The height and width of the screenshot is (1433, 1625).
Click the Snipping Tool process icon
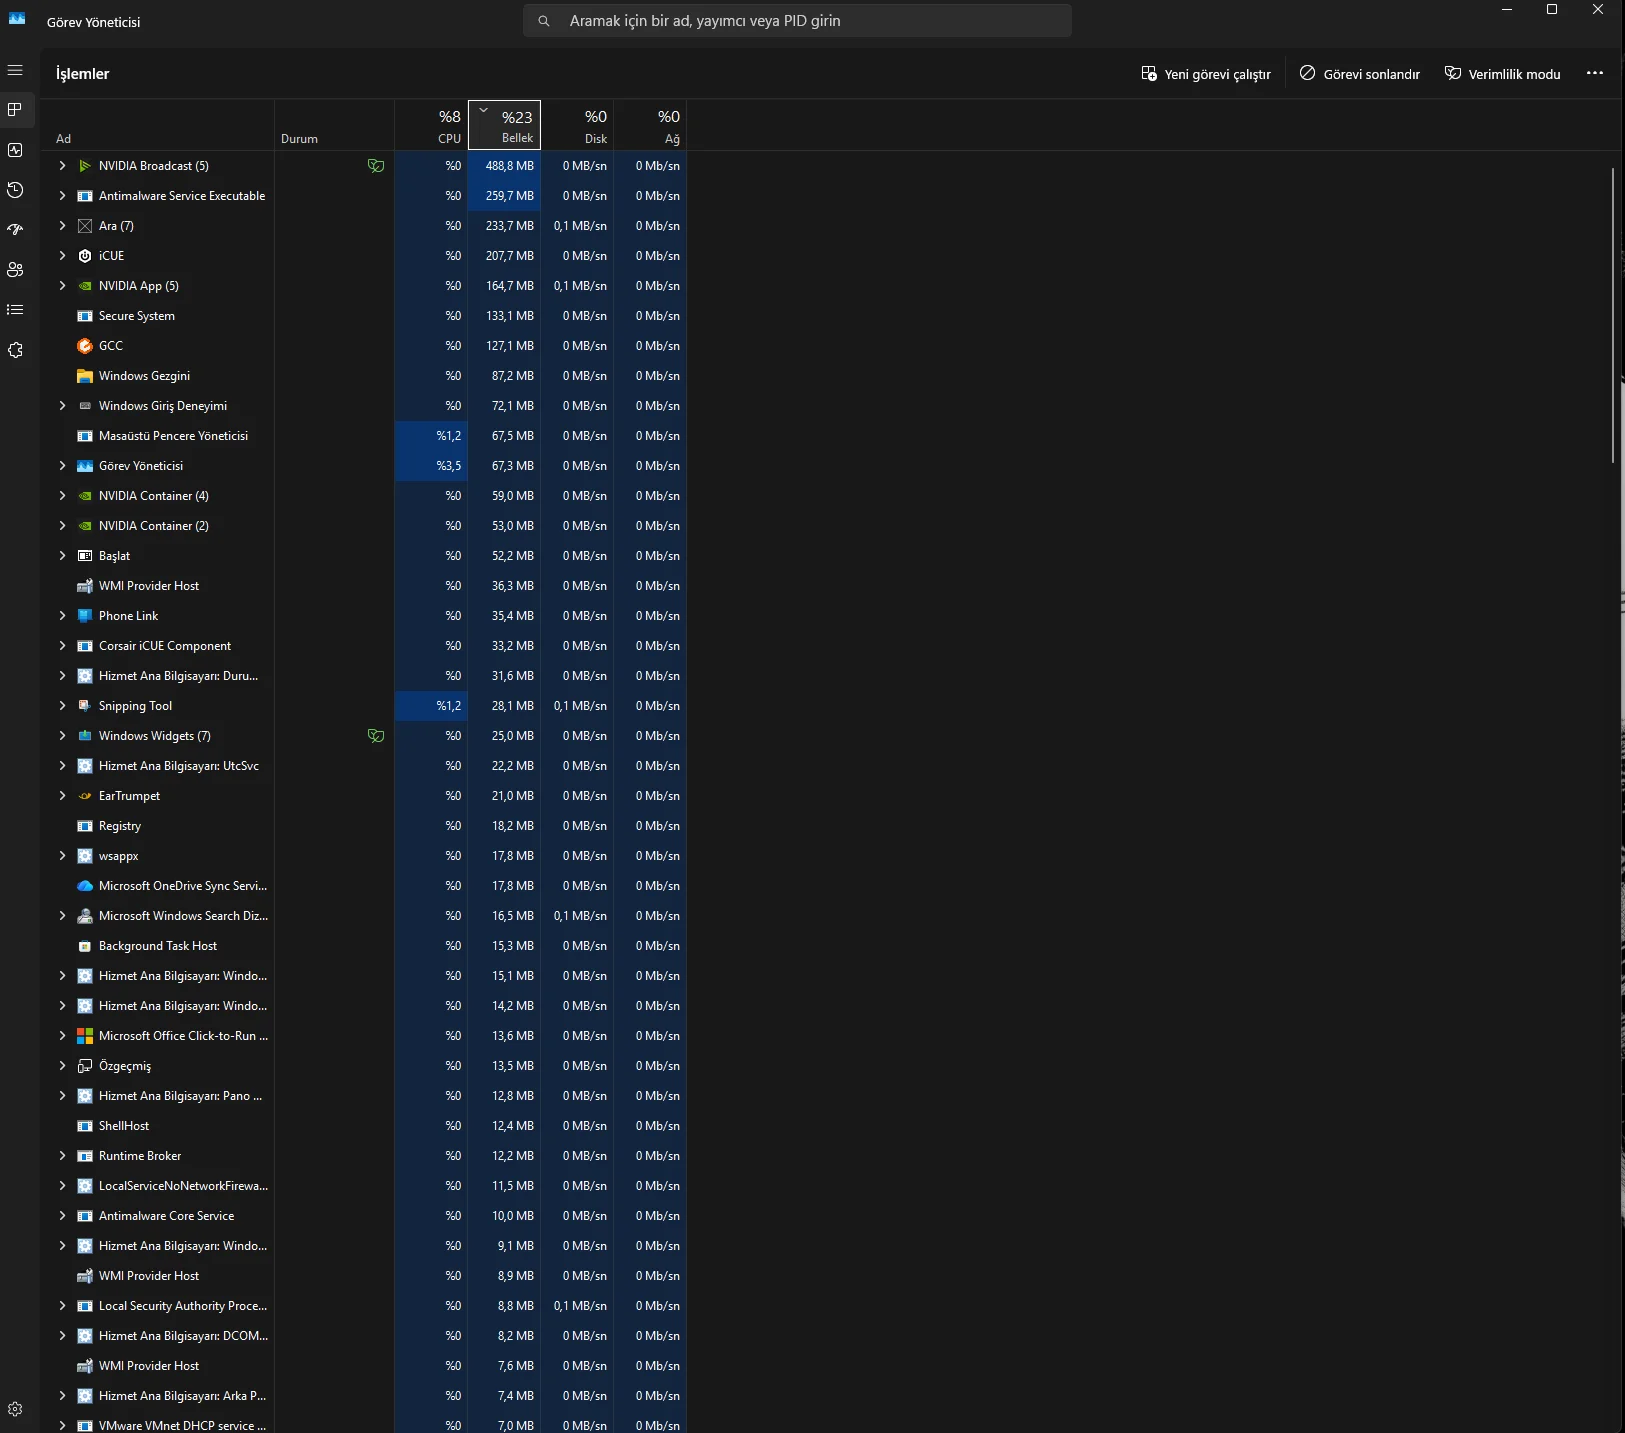coord(85,706)
